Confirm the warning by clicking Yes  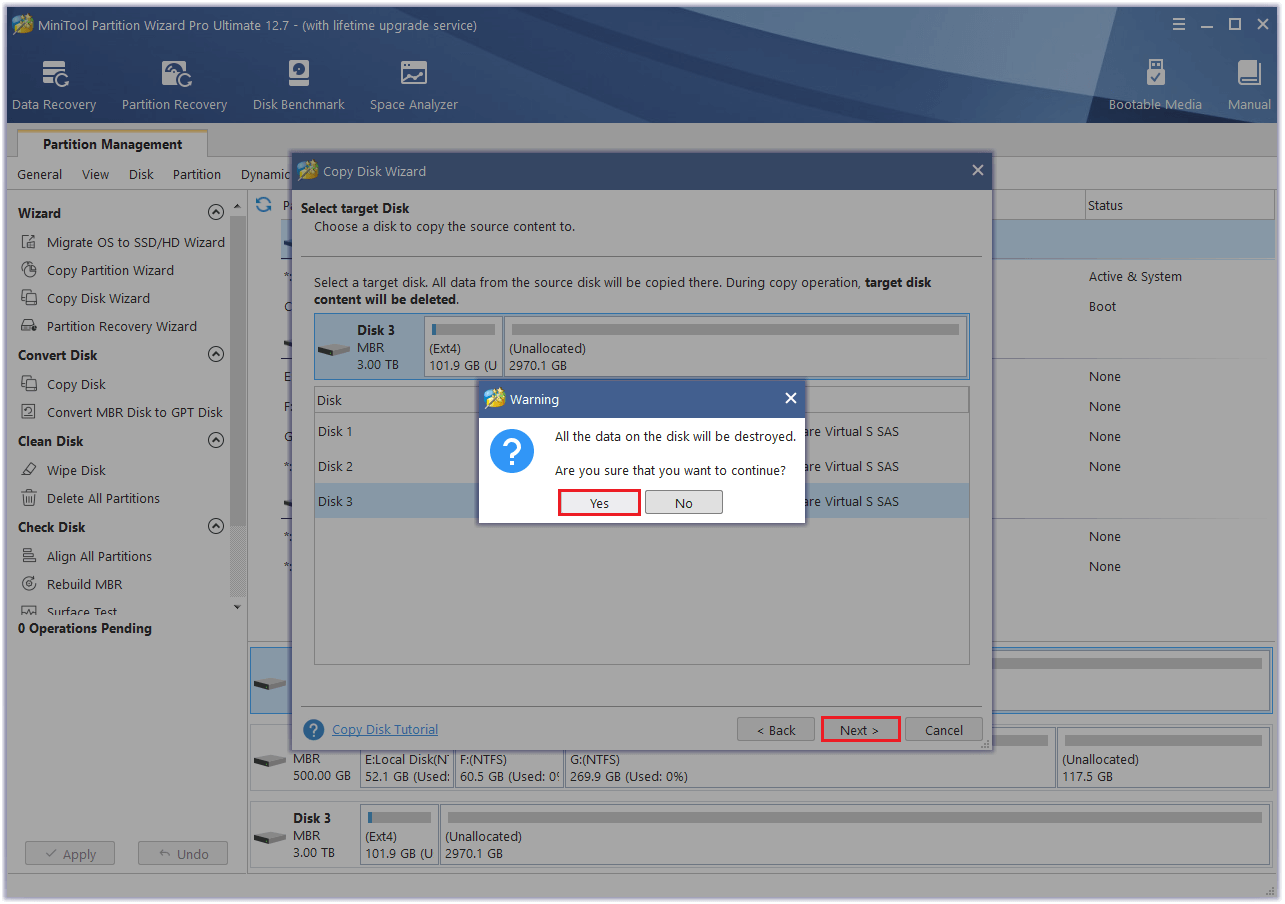coord(599,503)
